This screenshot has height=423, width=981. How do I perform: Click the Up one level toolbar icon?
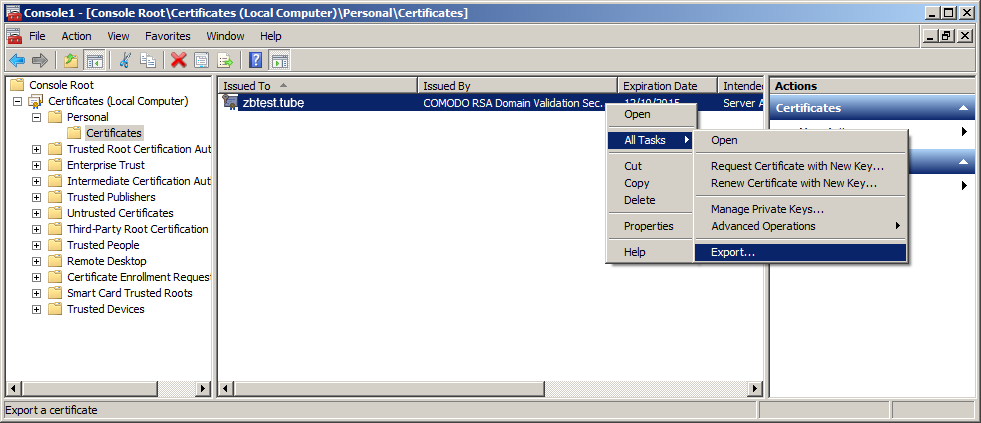[71, 60]
